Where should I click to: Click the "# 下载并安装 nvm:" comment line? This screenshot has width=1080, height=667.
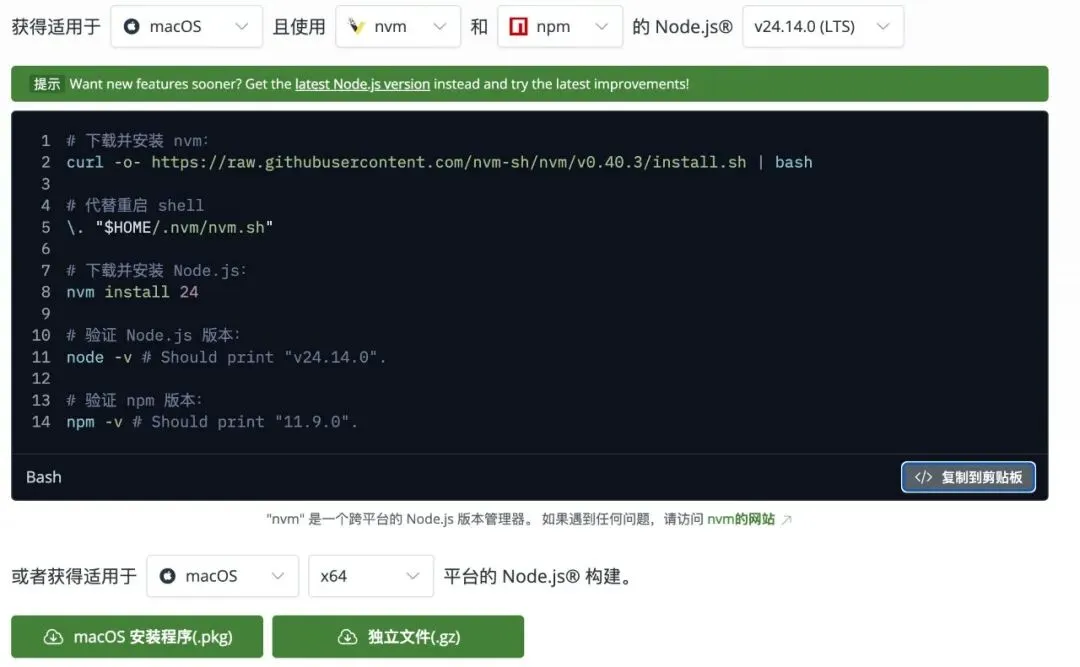coord(137,141)
